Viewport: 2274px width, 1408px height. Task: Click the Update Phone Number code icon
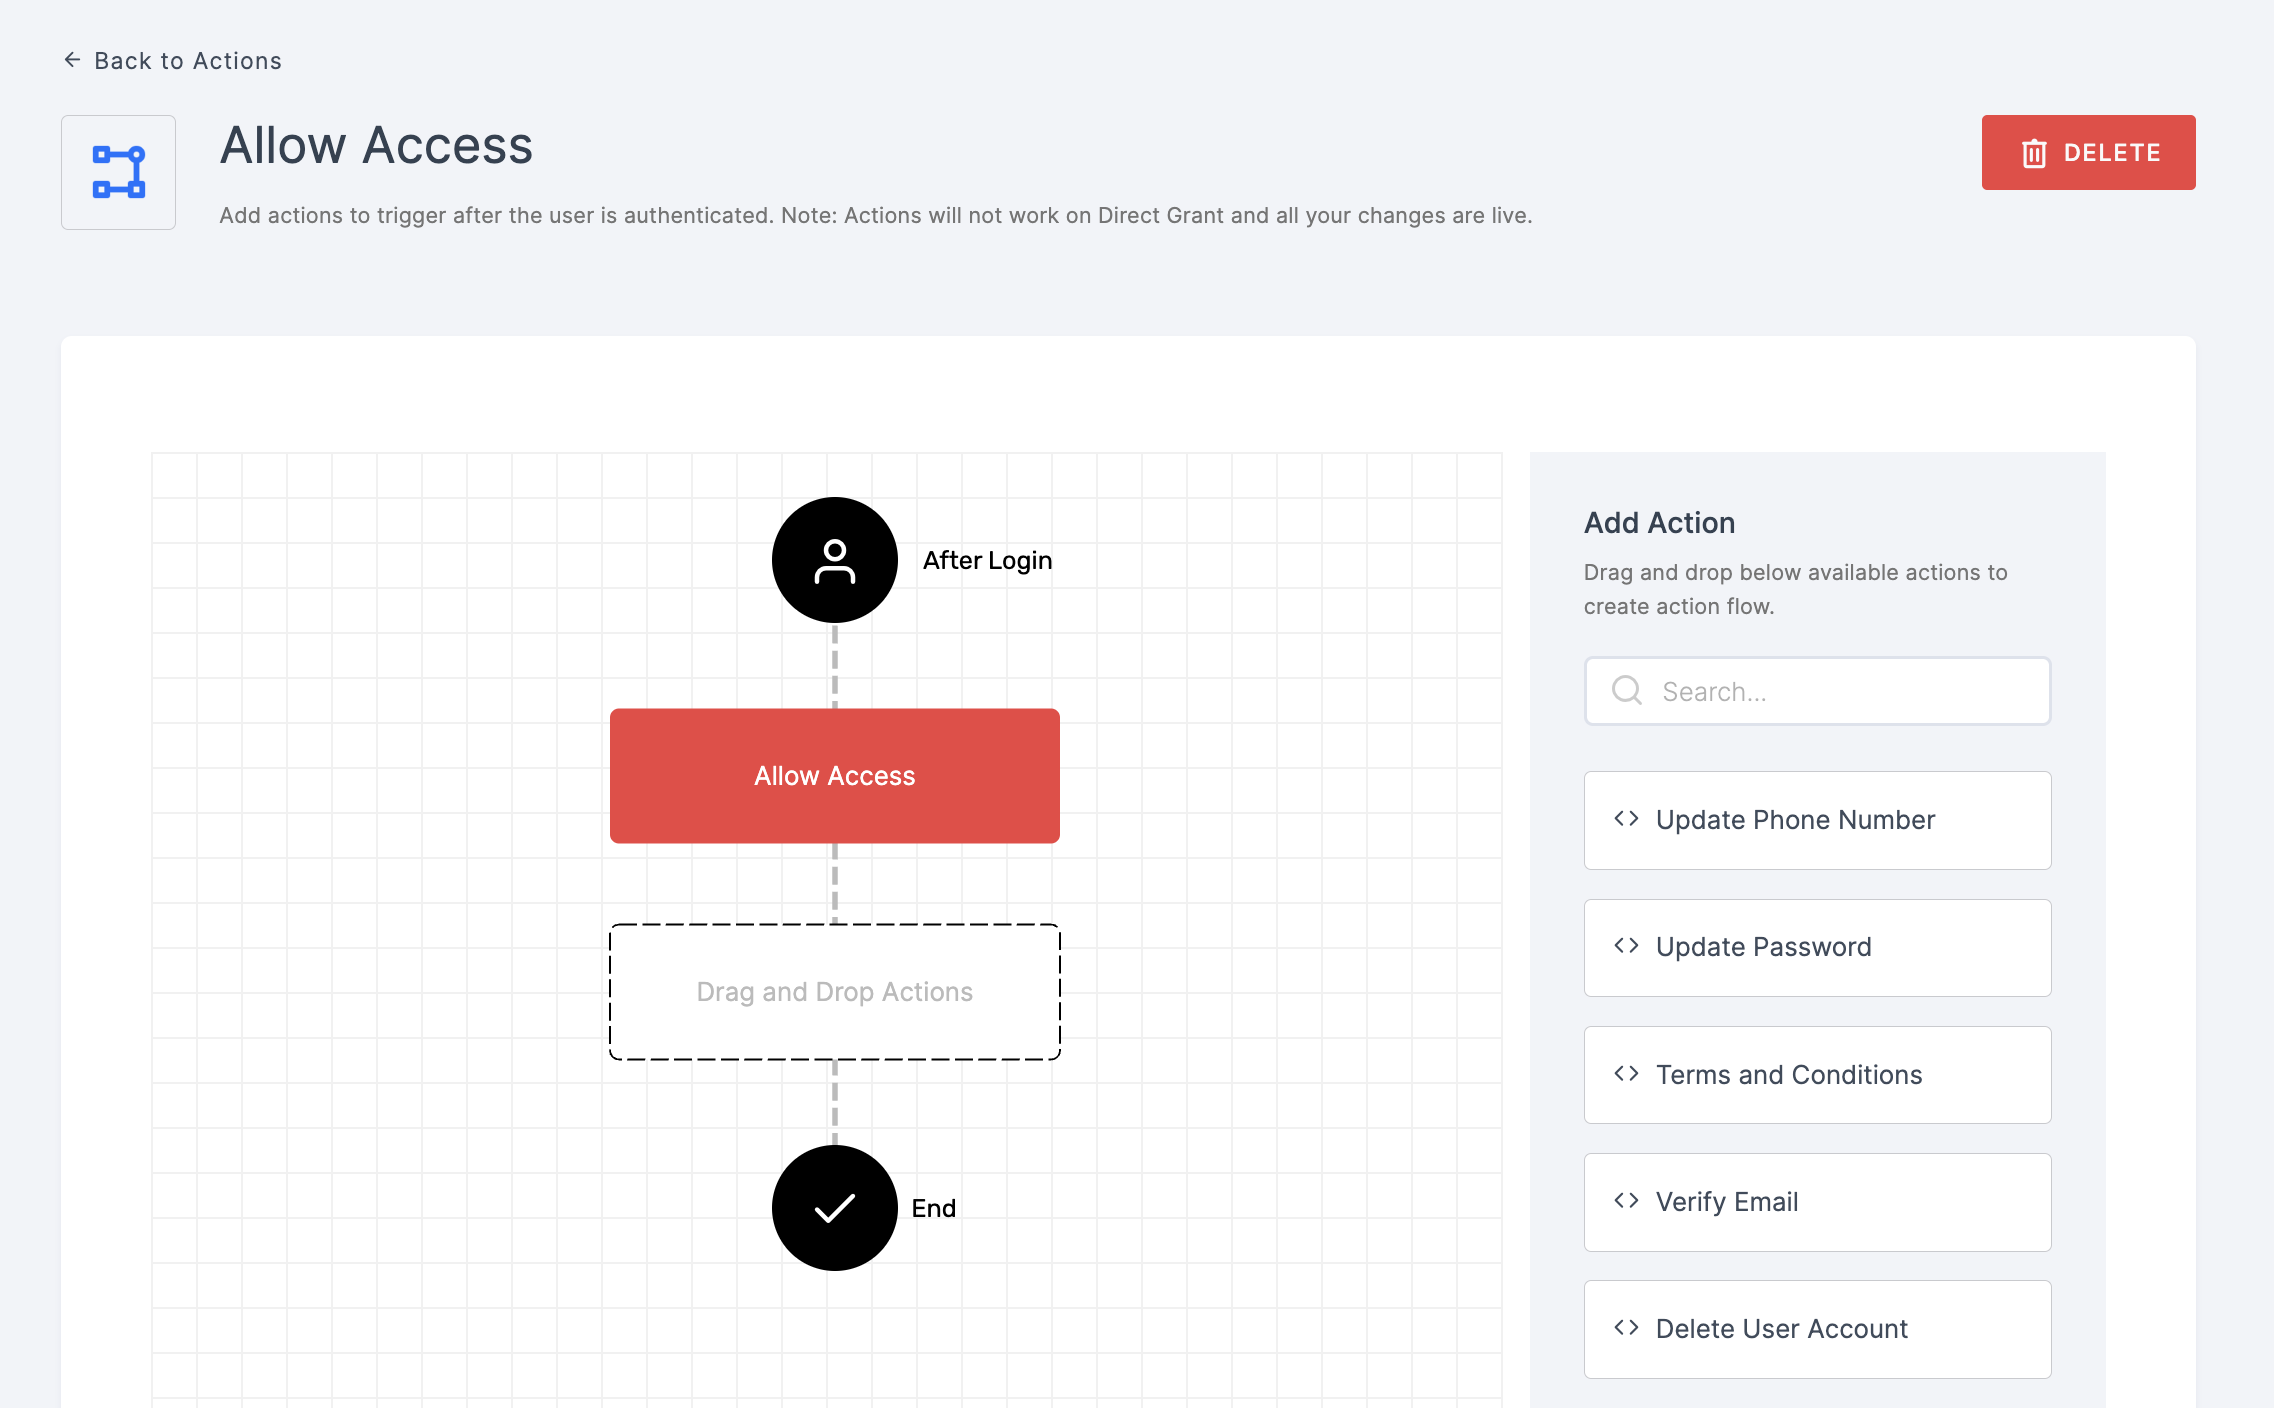pyautogui.click(x=1626, y=820)
